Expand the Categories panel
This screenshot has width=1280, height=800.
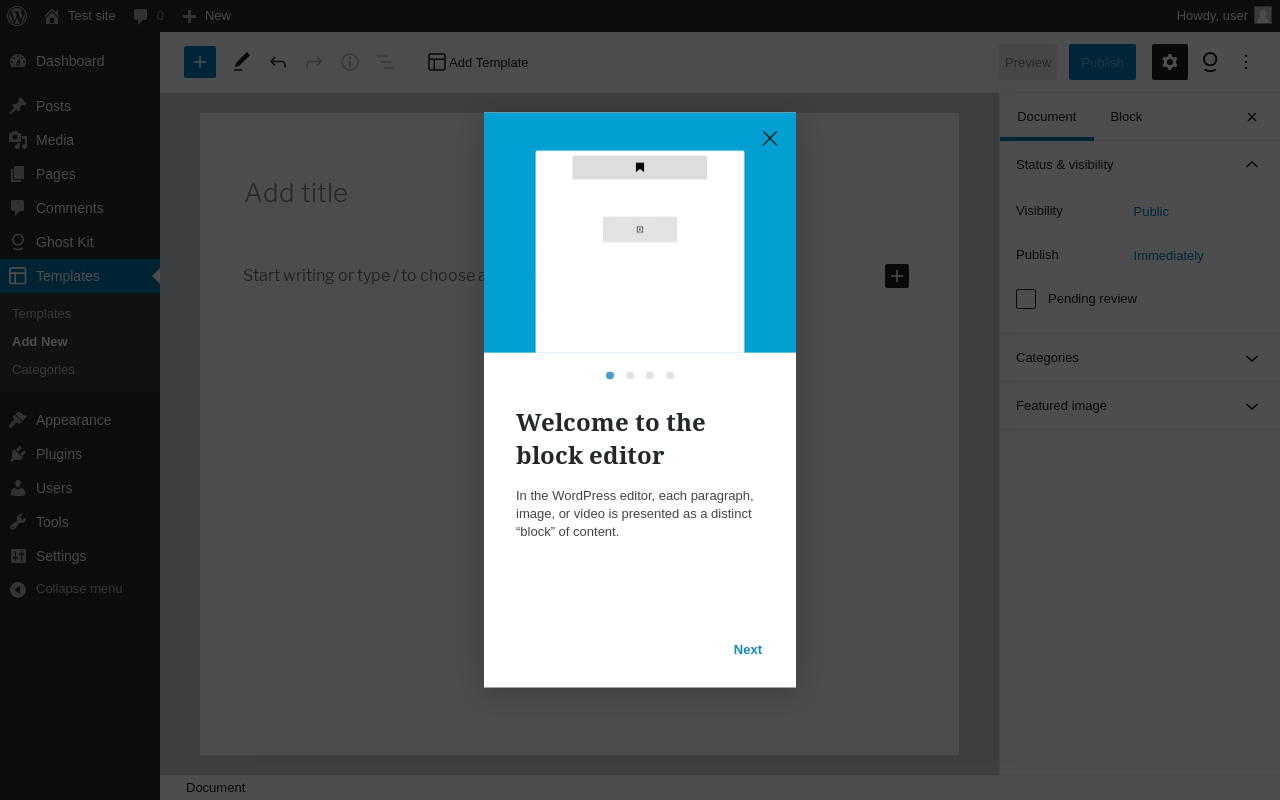tap(1139, 358)
